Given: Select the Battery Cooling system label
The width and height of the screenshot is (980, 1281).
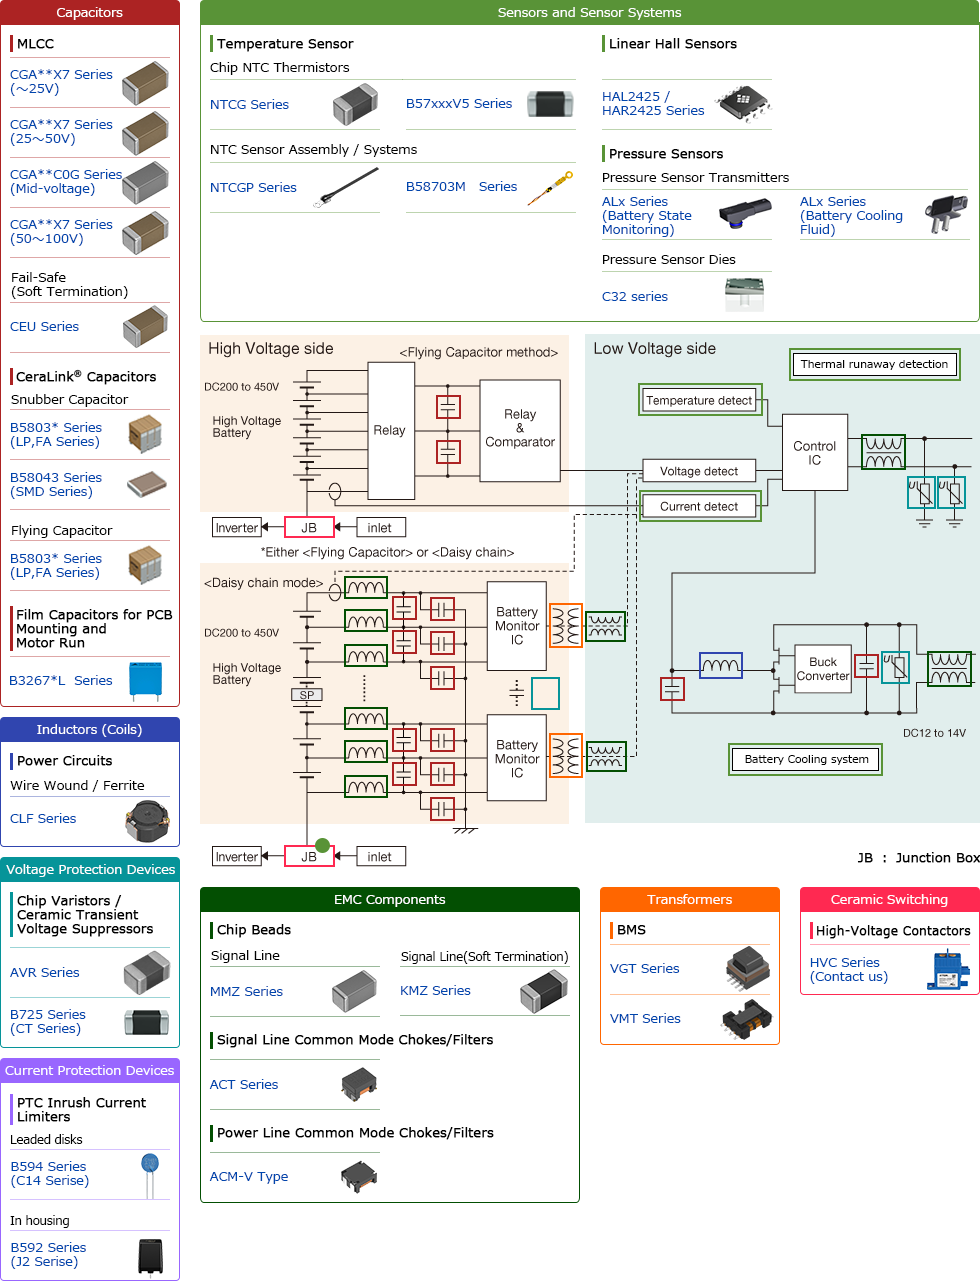Looking at the screenshot, I should 805,759.
